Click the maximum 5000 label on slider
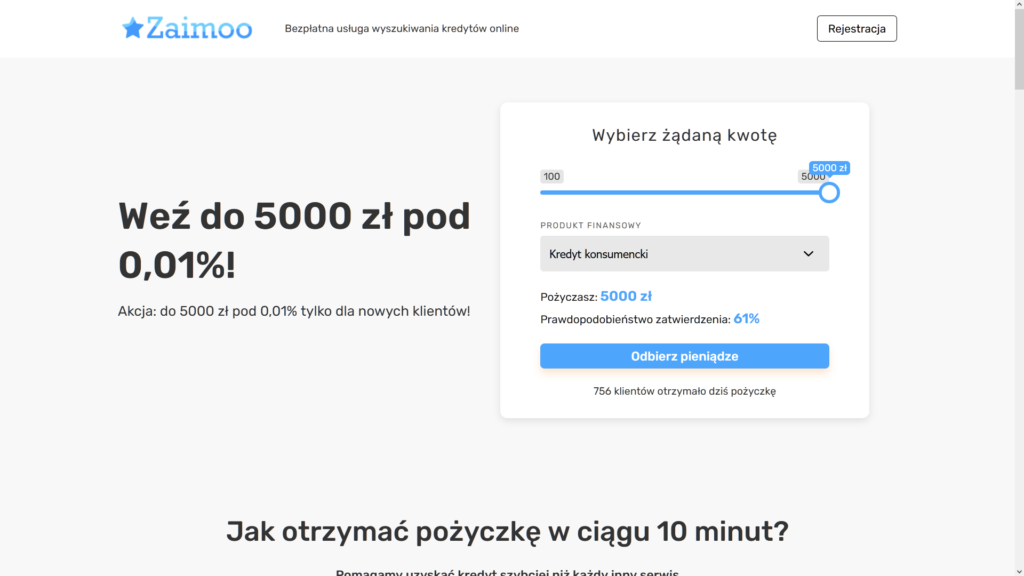Image resolution: width=1024 pixels, height=576 pixels. pos(811,177)
